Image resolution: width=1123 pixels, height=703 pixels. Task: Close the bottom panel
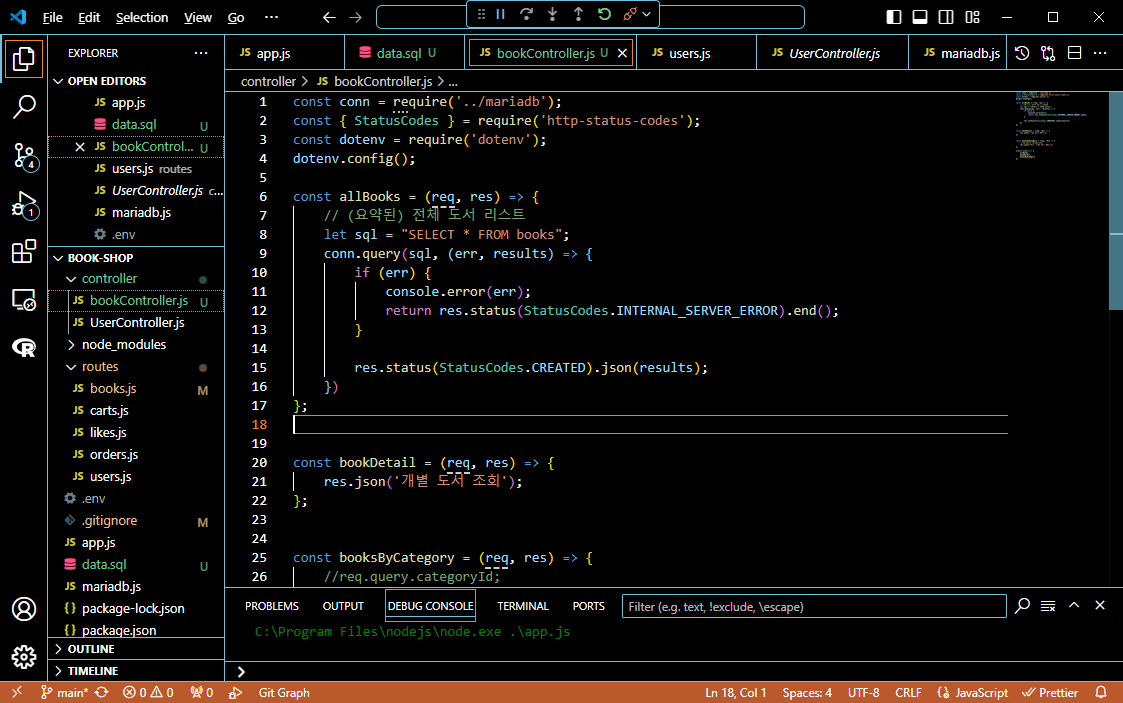coord(1100,606)
